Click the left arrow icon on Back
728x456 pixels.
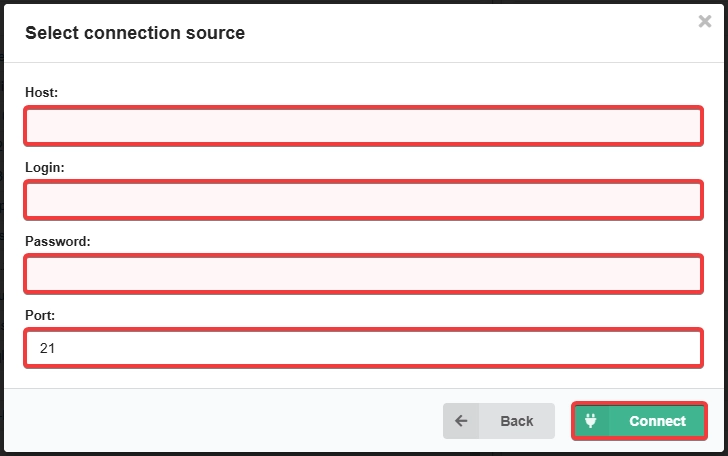click(x=461, y=421)
